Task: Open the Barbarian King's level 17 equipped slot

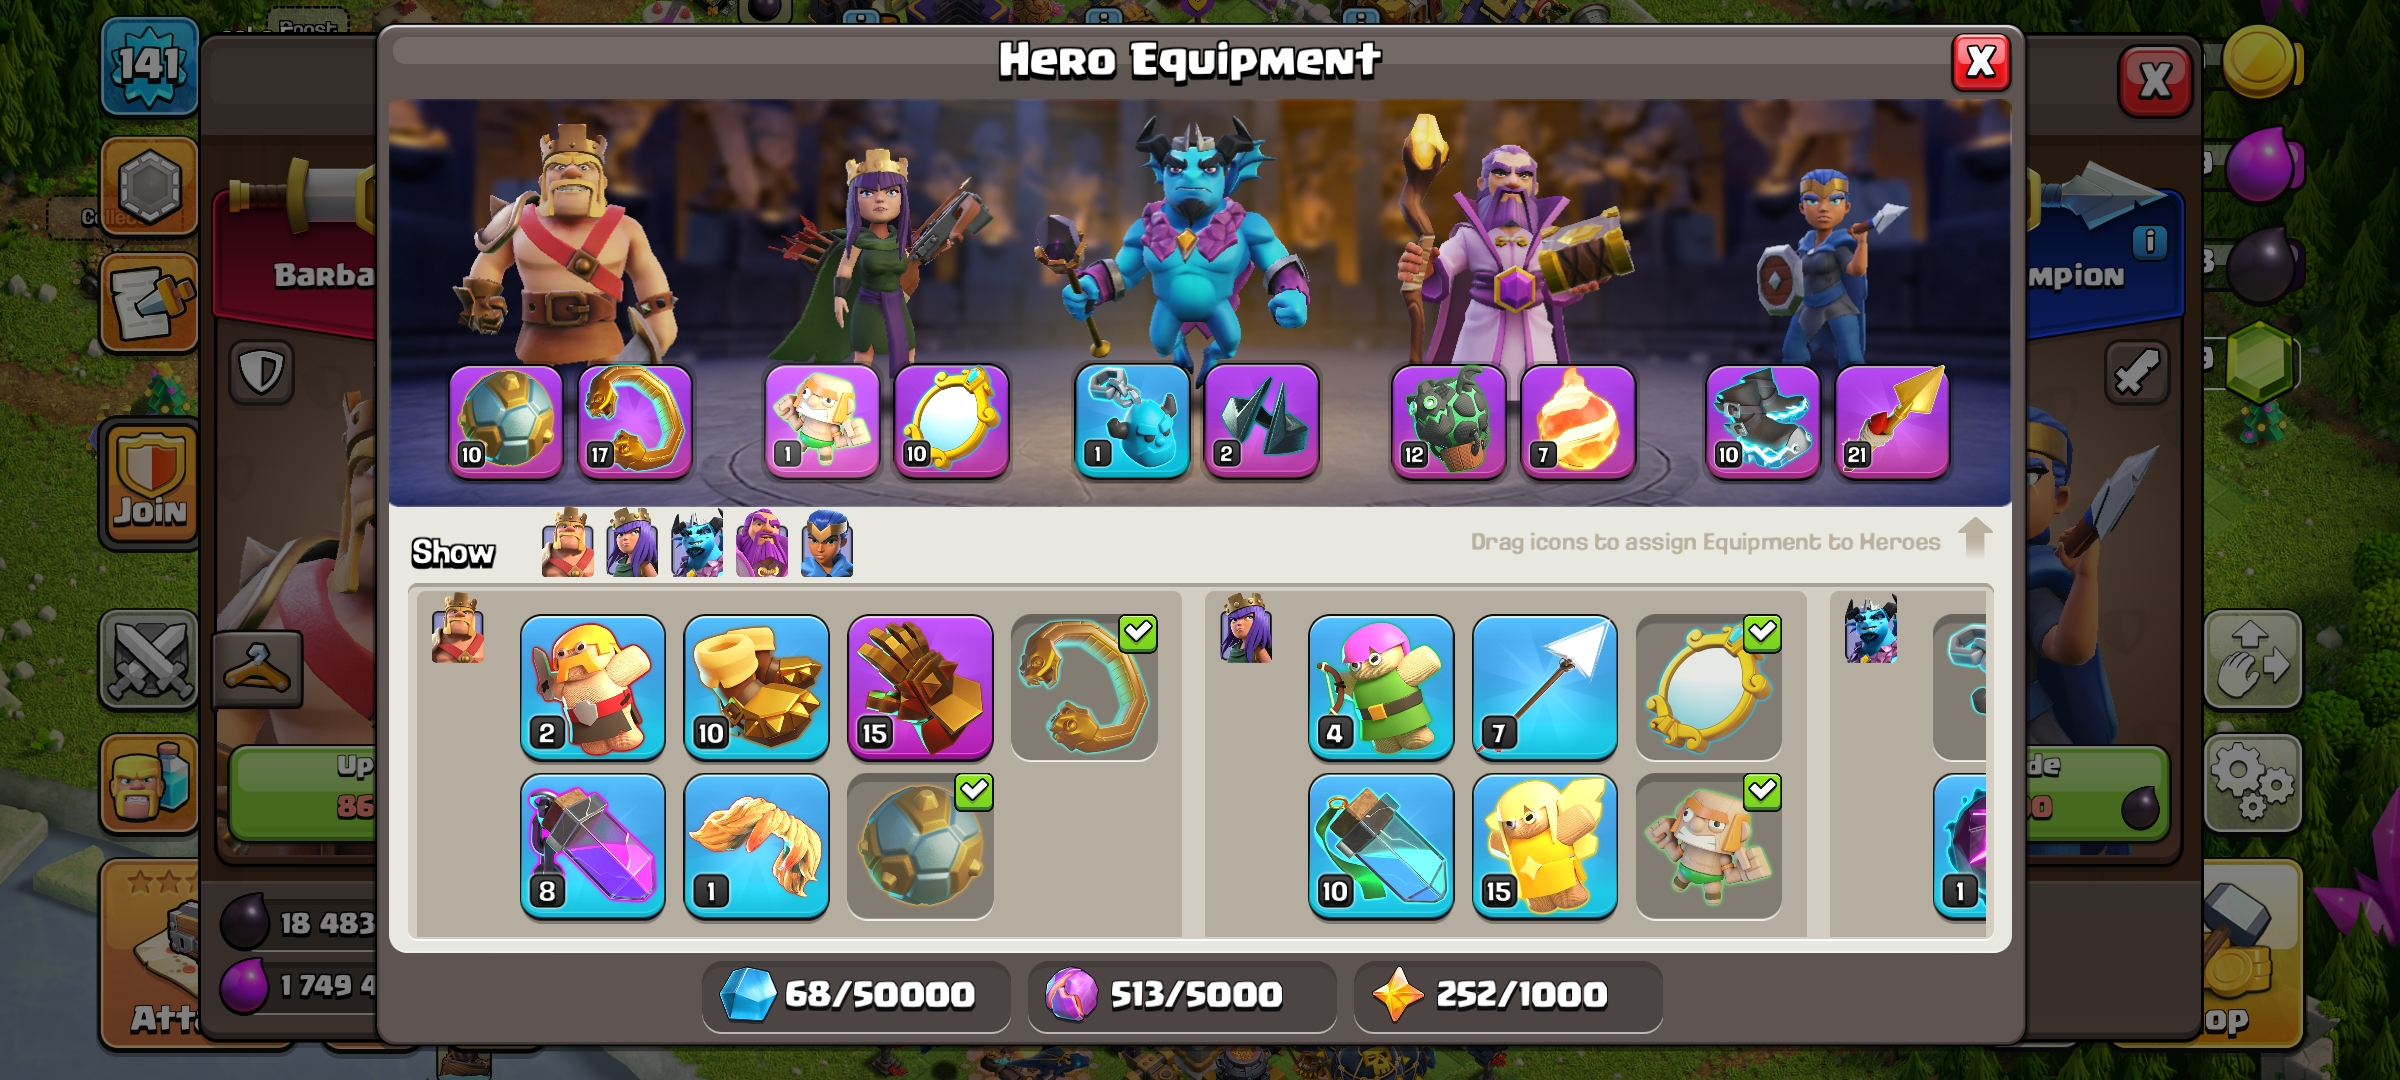Action: pyautogui.click(x=635, y=421)
